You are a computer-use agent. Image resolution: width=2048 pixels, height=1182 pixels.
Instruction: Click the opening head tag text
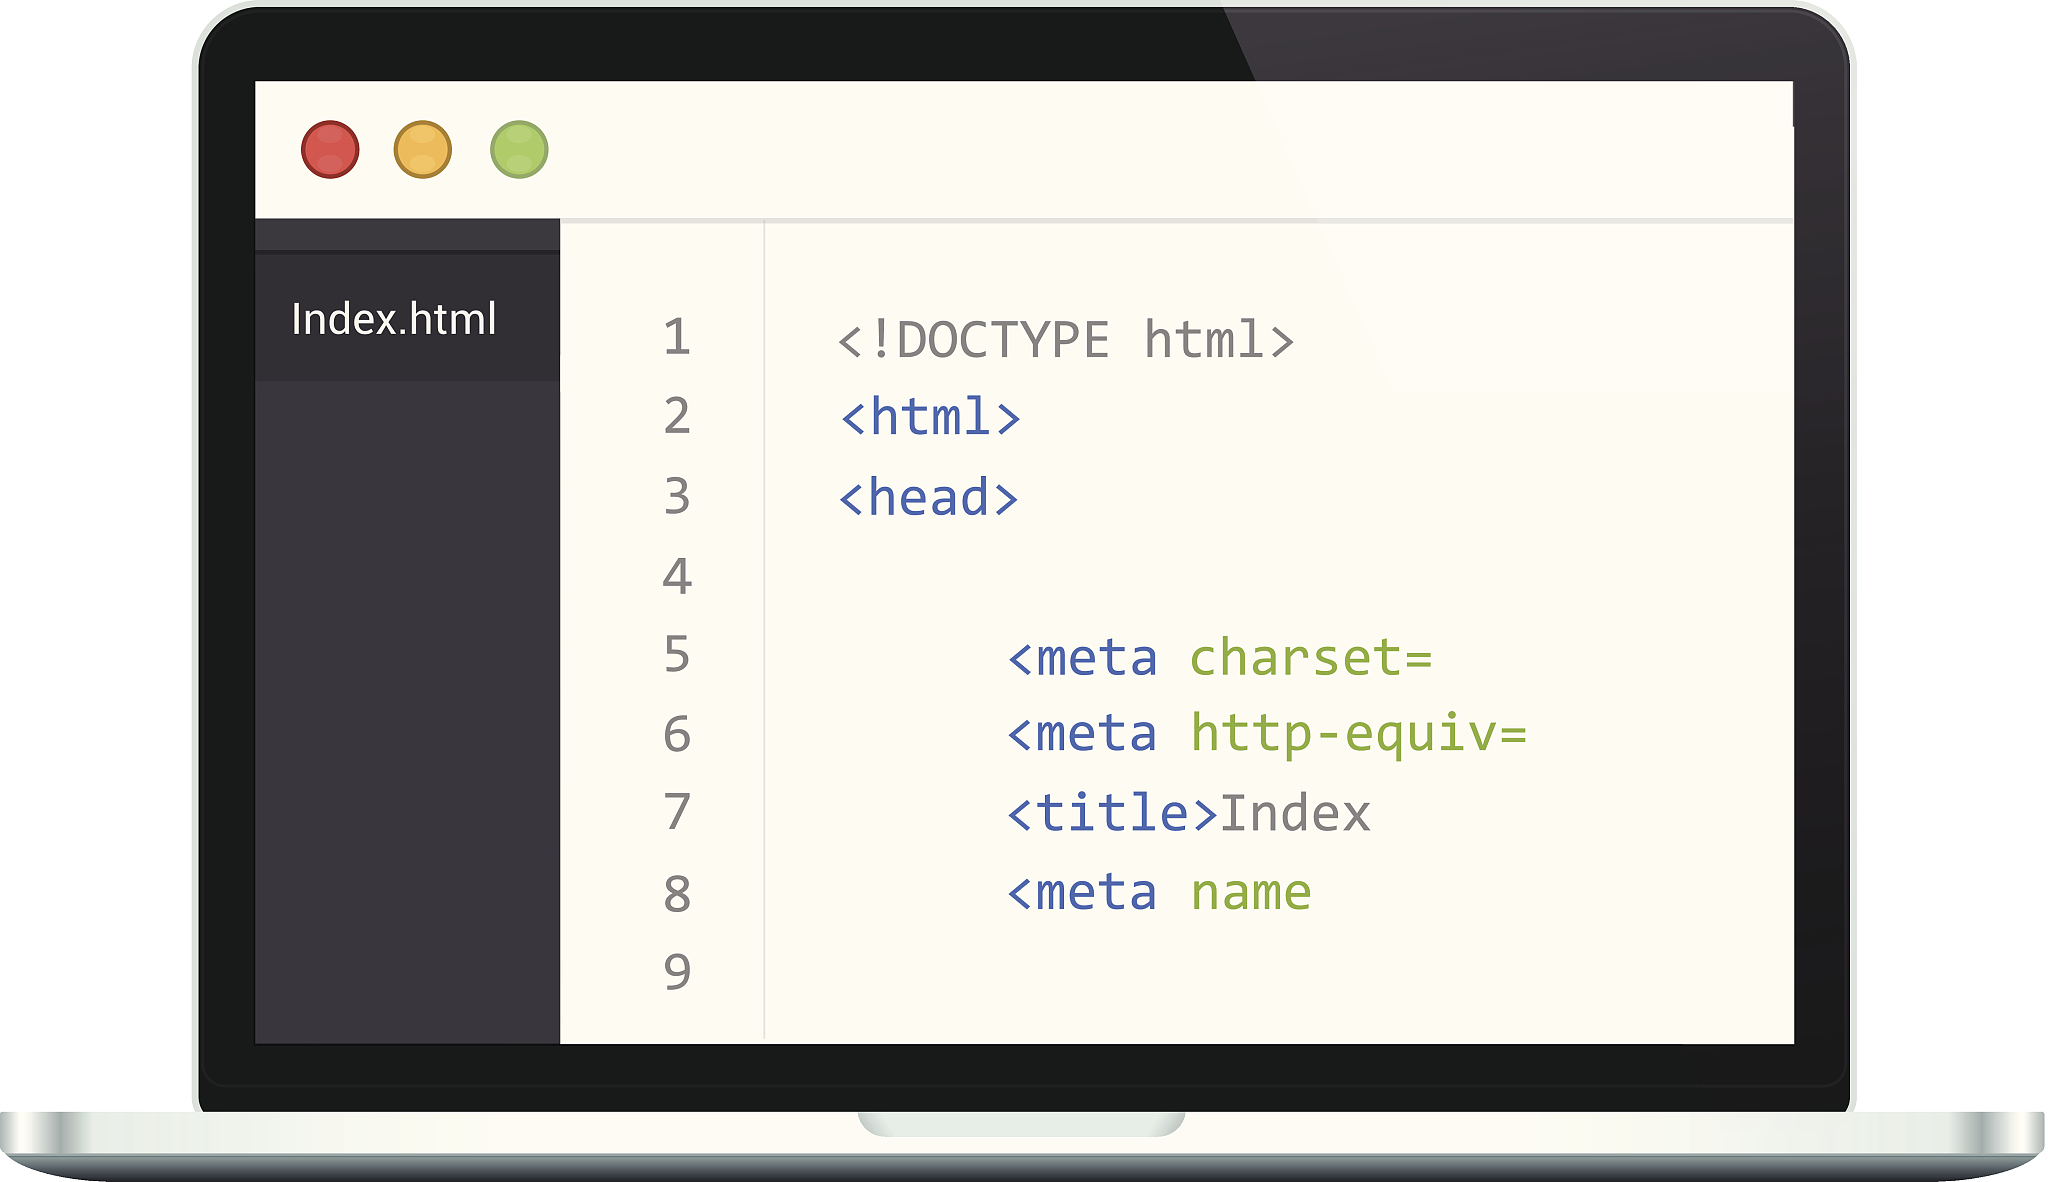coord(928,498)
